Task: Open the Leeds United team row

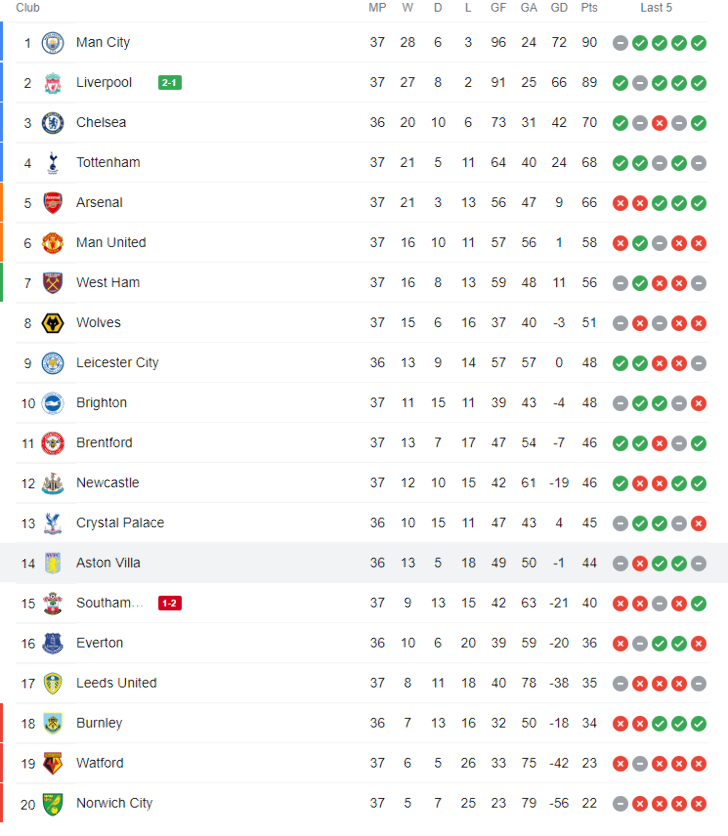Action: (364, 683)
